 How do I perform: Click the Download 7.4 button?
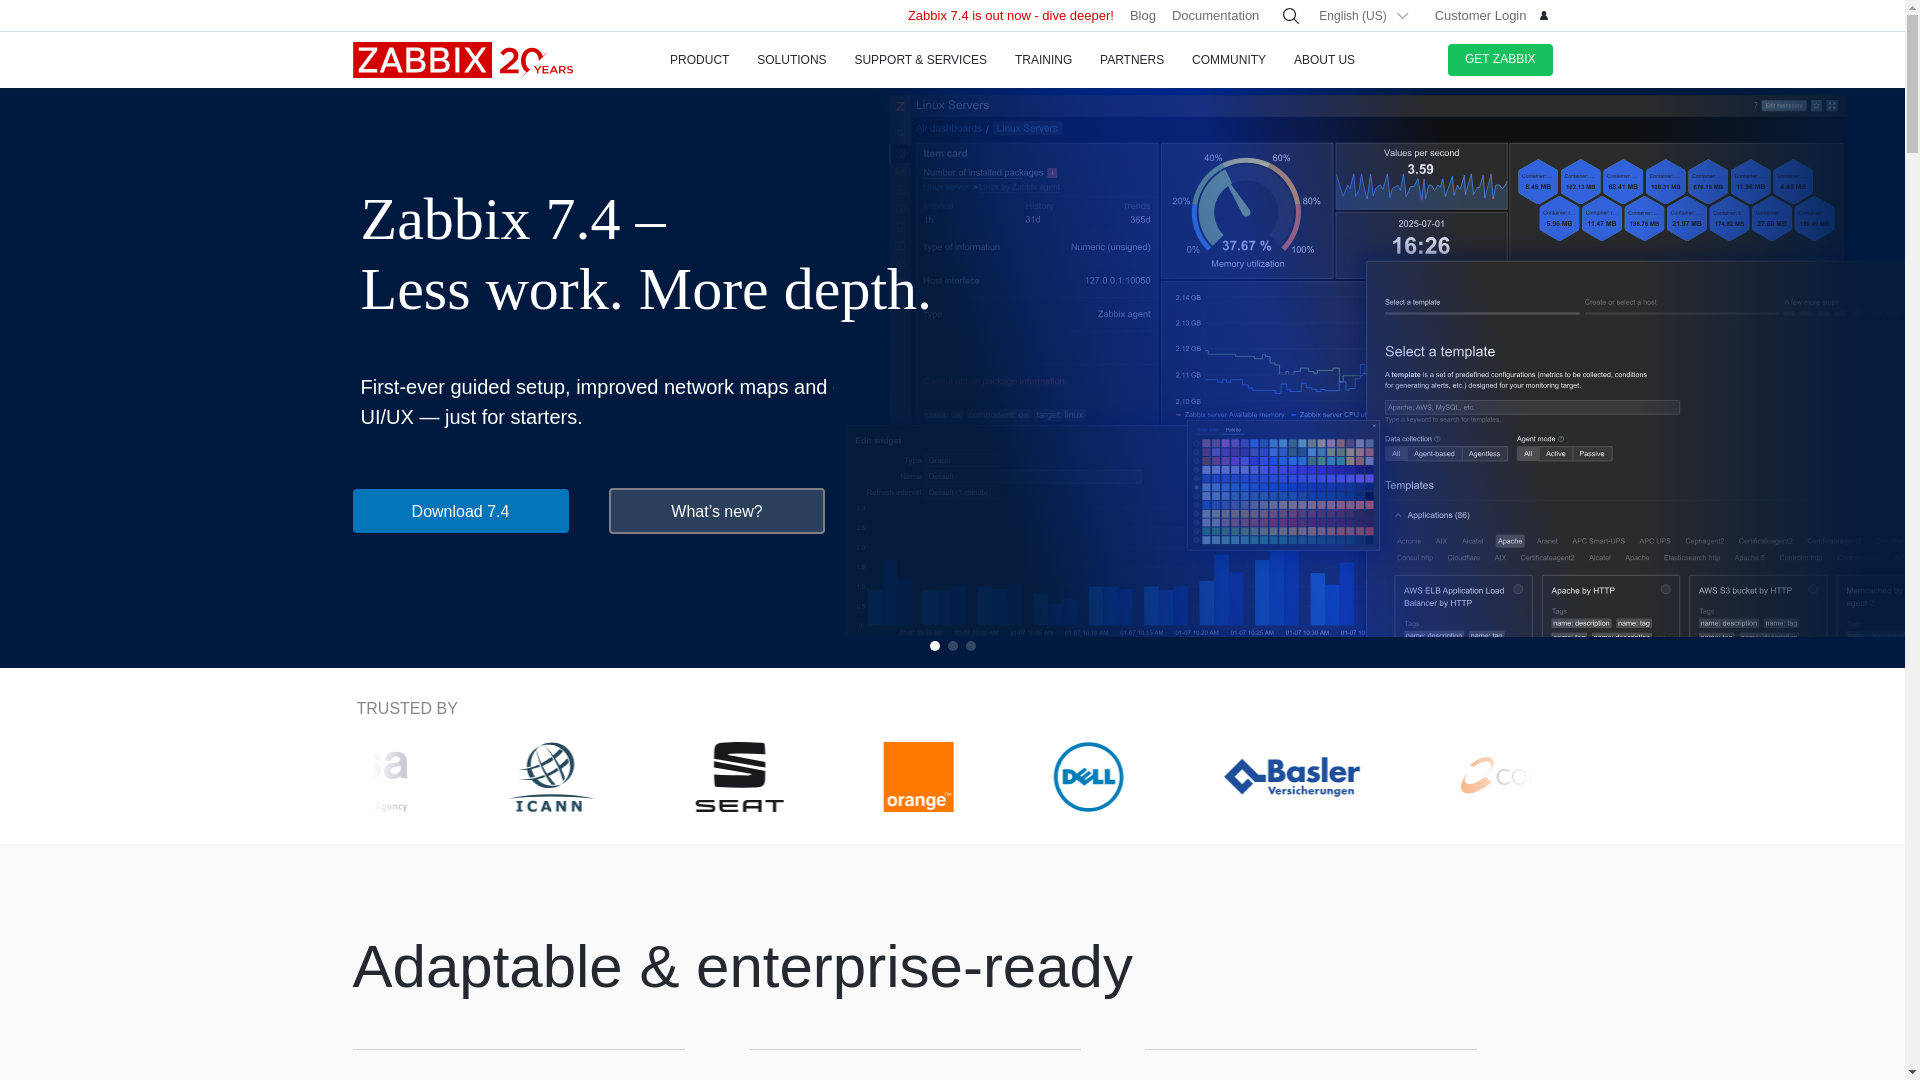point(460,511)
